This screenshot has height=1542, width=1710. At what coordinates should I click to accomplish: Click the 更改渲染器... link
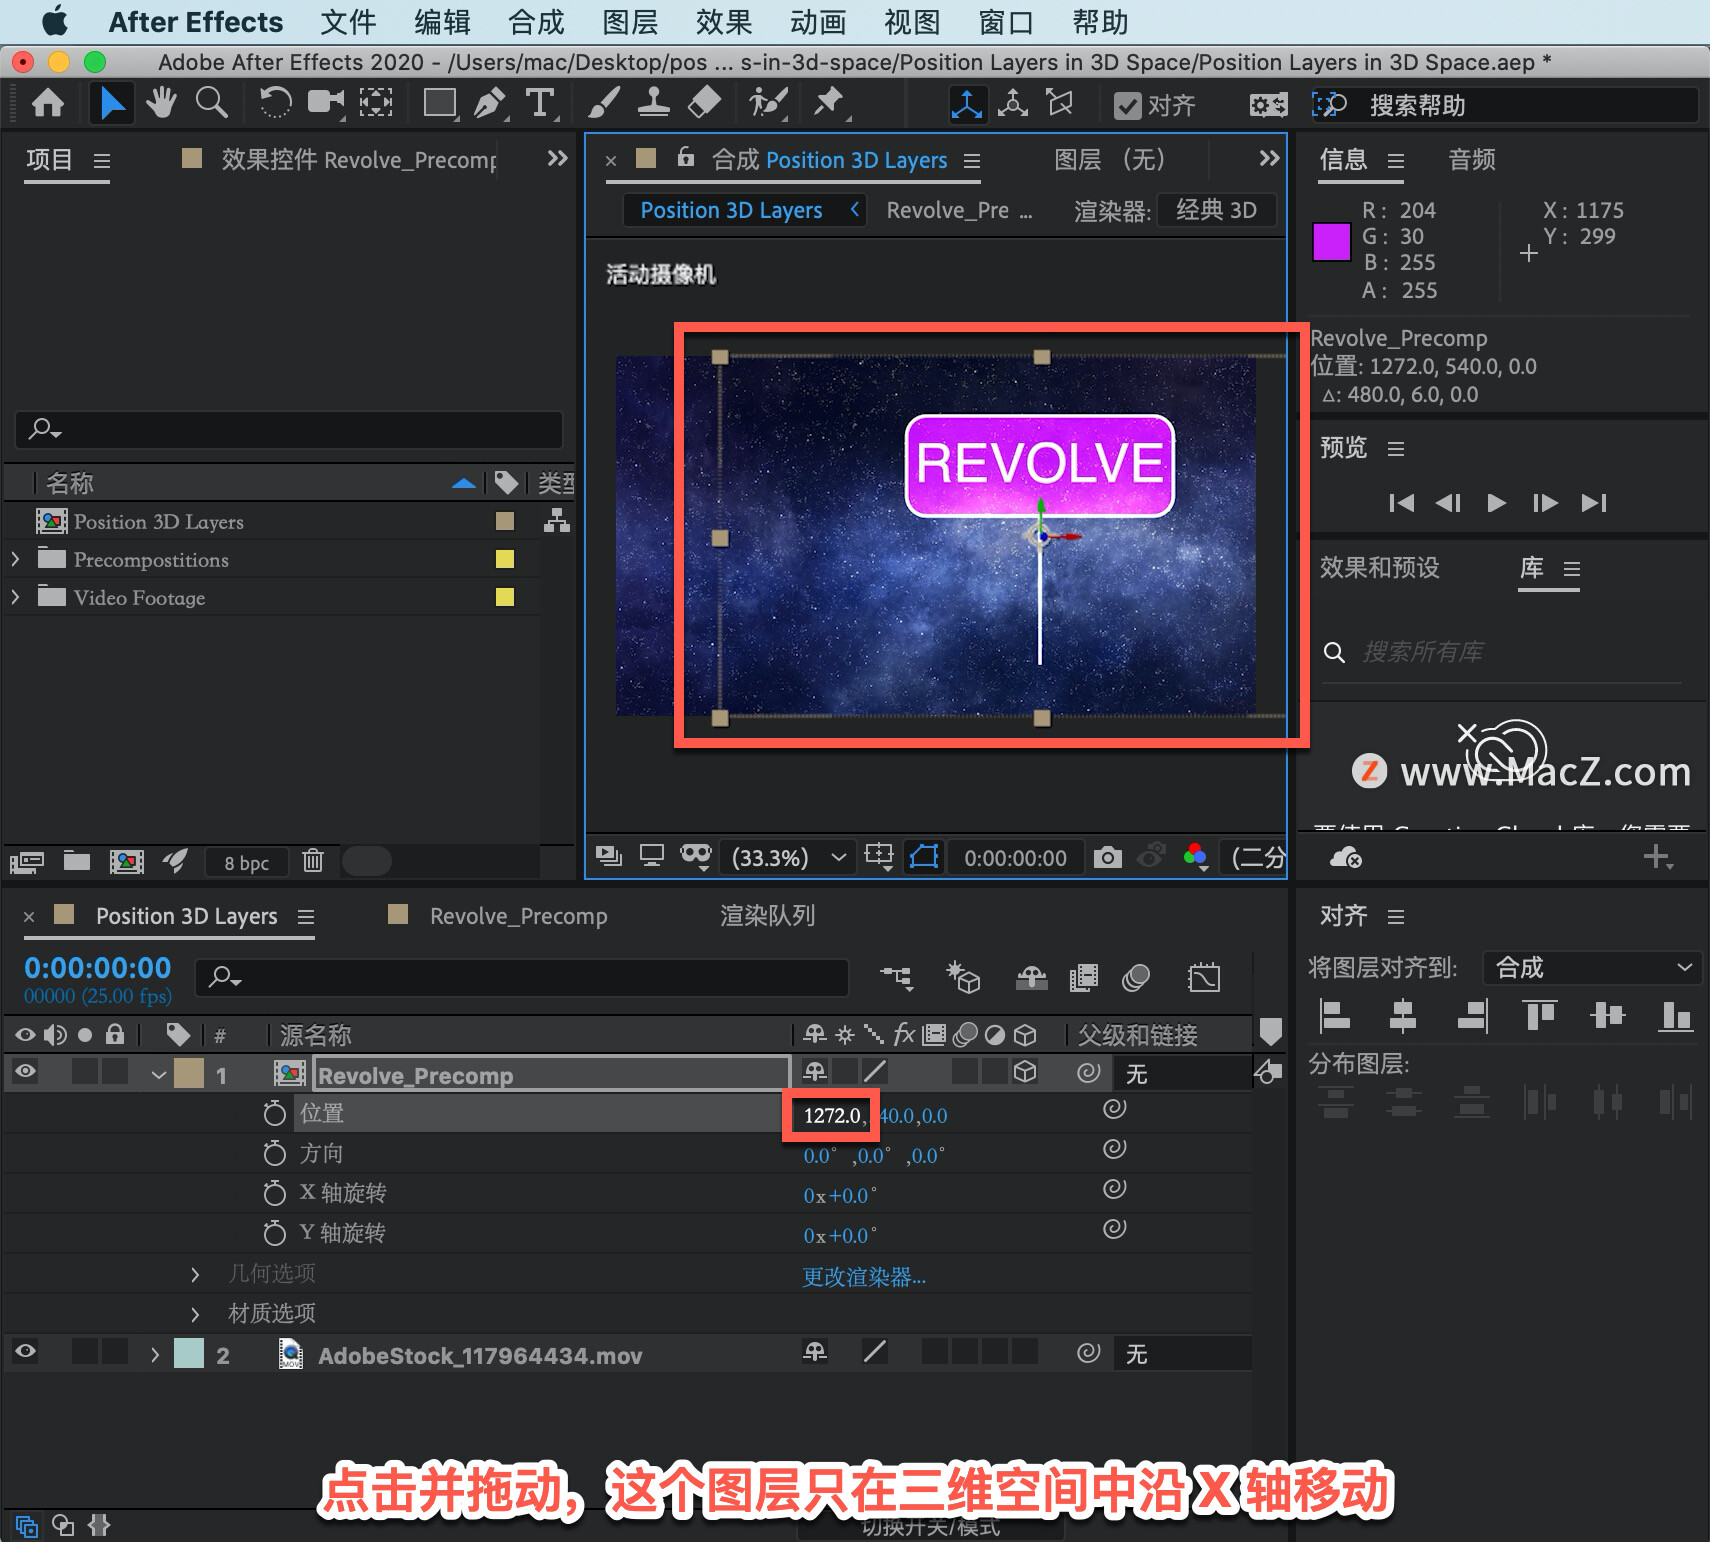click(864, 1277)
